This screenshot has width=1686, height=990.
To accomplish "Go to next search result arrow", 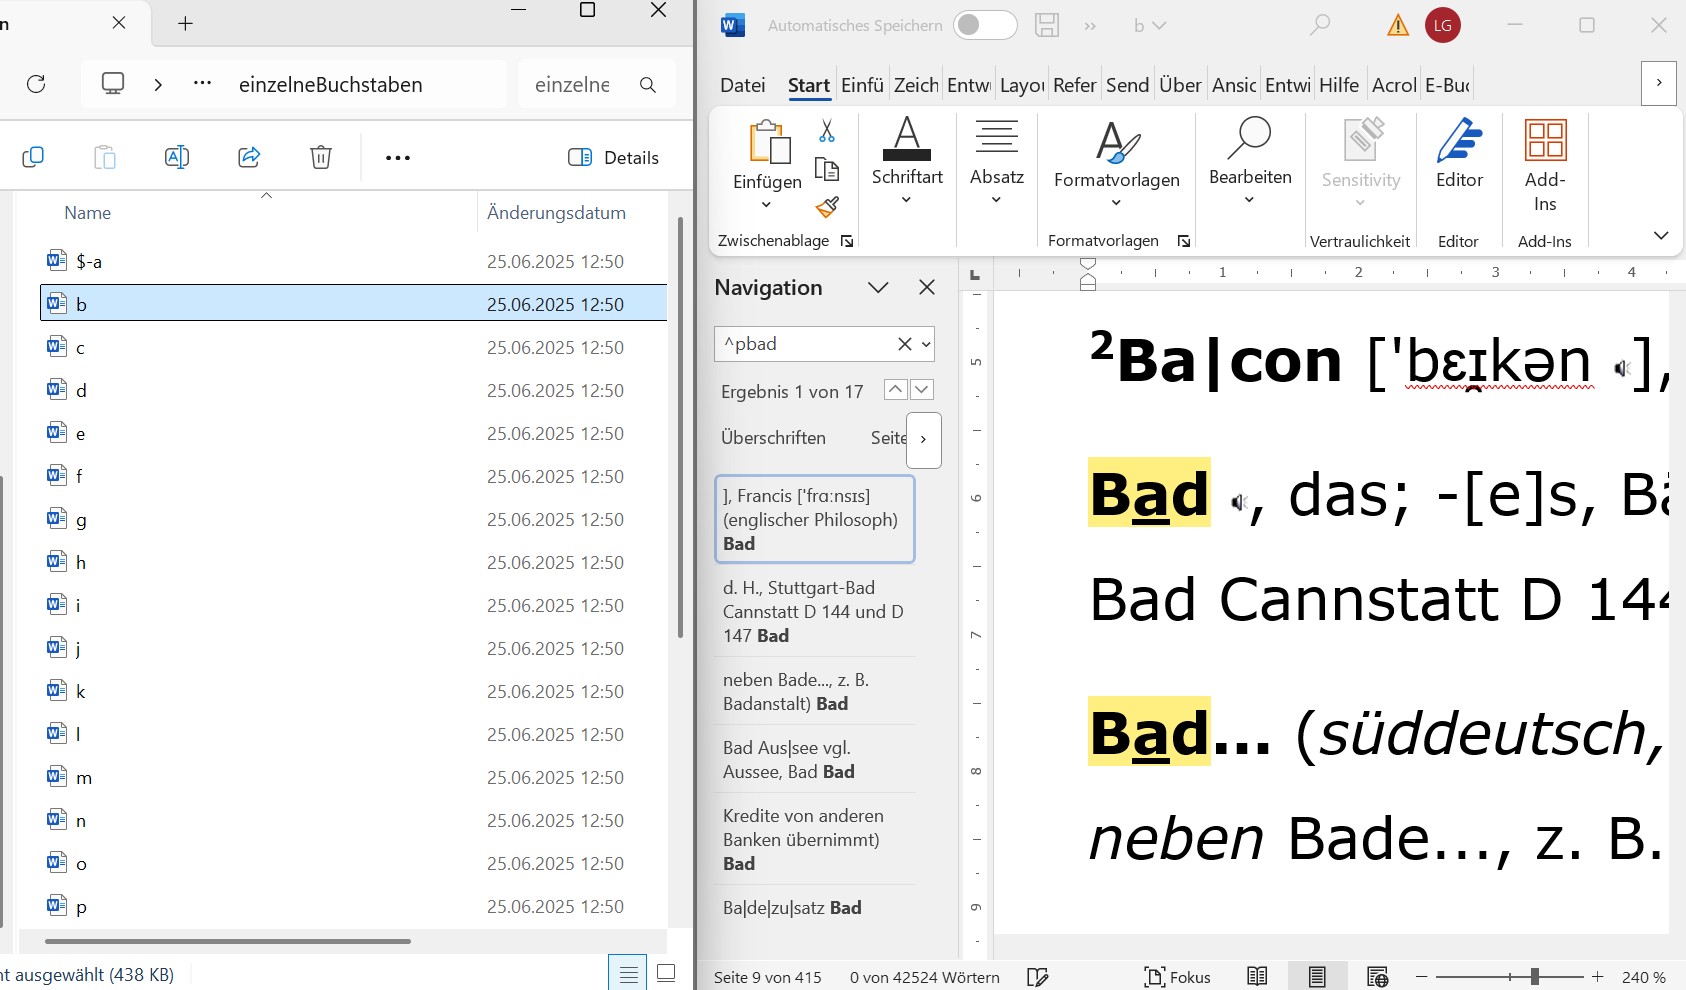I will pyautogui.click(x=922, y=390).
